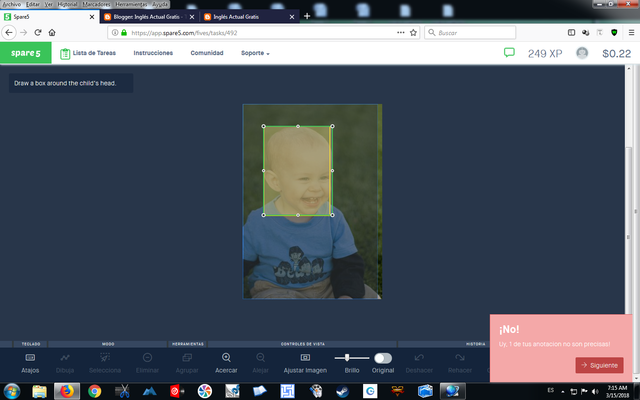Click the top-middle handle of the box
640x400 pixels.
(x=298, y=126)
